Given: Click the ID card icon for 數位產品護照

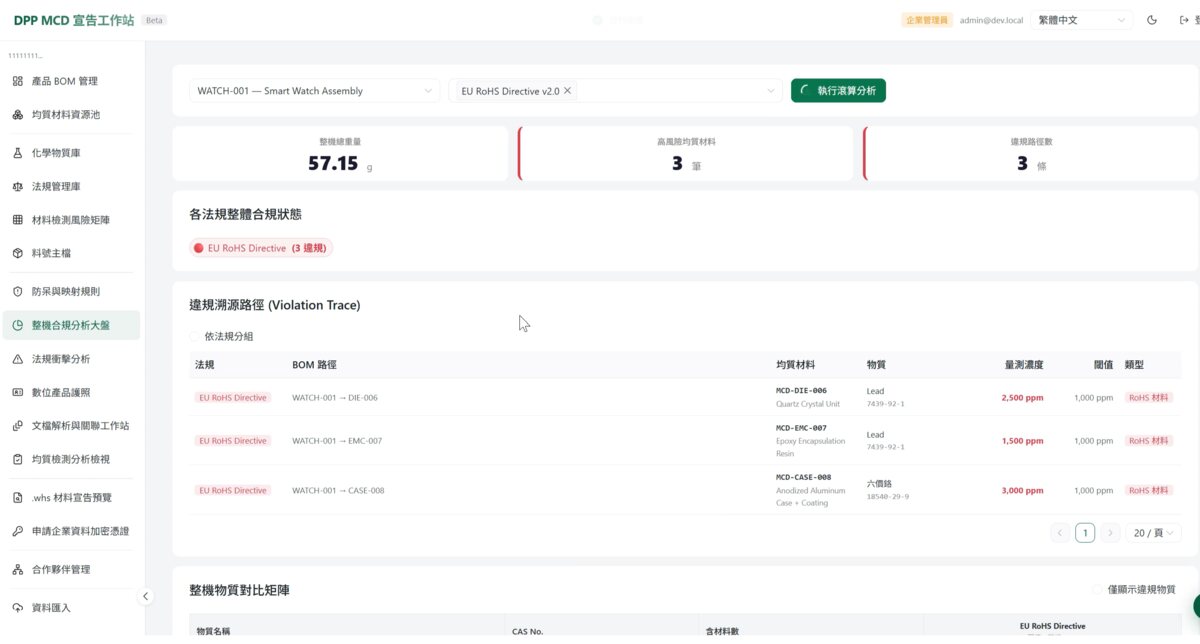Looking at the screenshot, I should 18,392.
